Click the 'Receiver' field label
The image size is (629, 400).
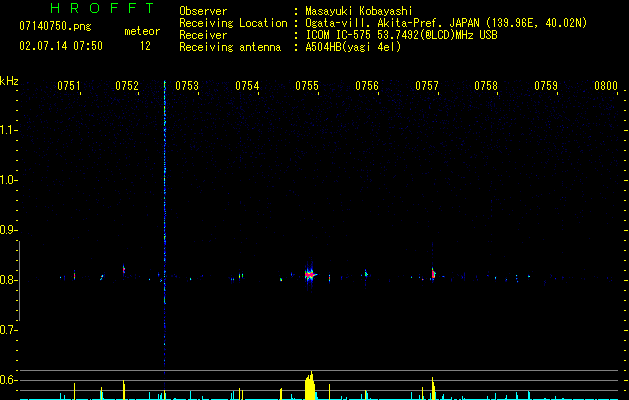pos(203,35)
